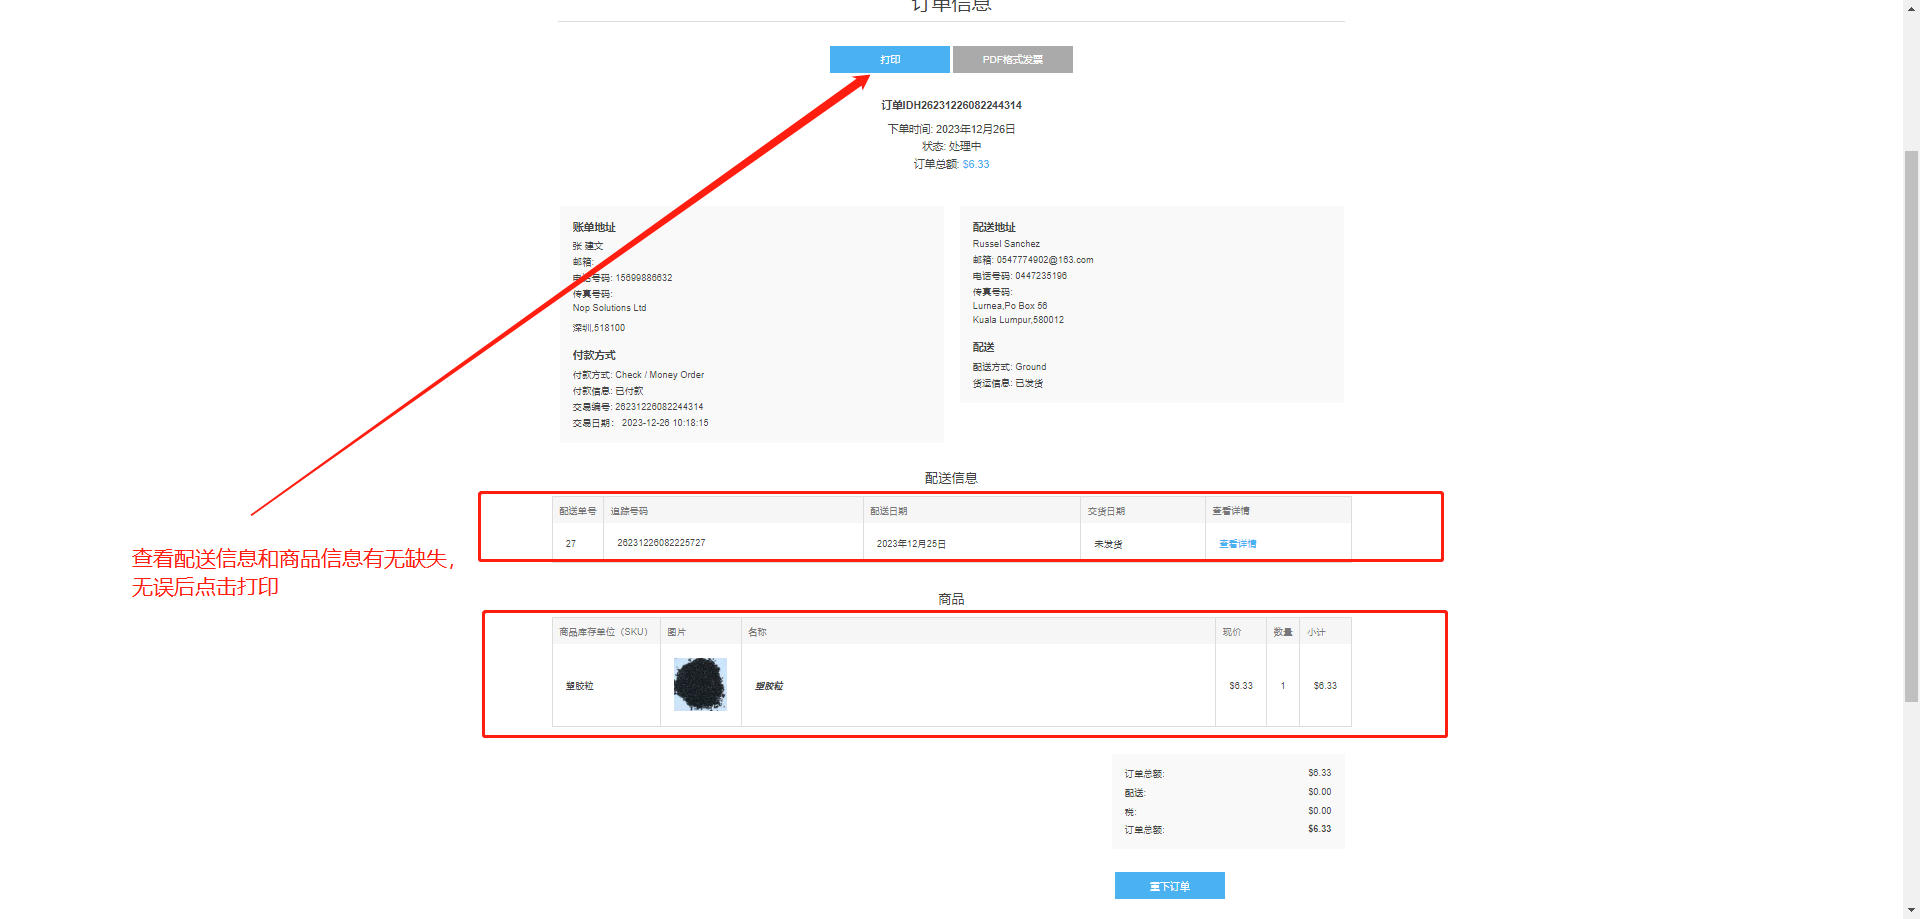Click the 商品库存单位 (SKU) column header
1920x919 pixels.
(x=603, y=632)
